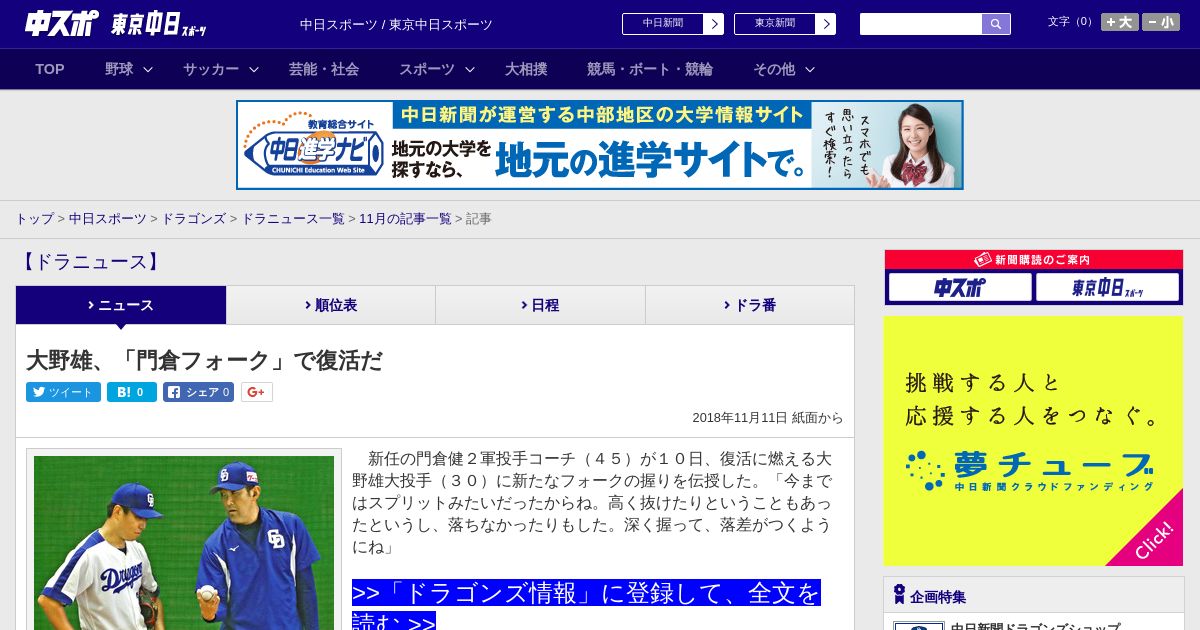Click the 東京中日スポーツ logo in header

pyautogui.click(x=159, y=25)
